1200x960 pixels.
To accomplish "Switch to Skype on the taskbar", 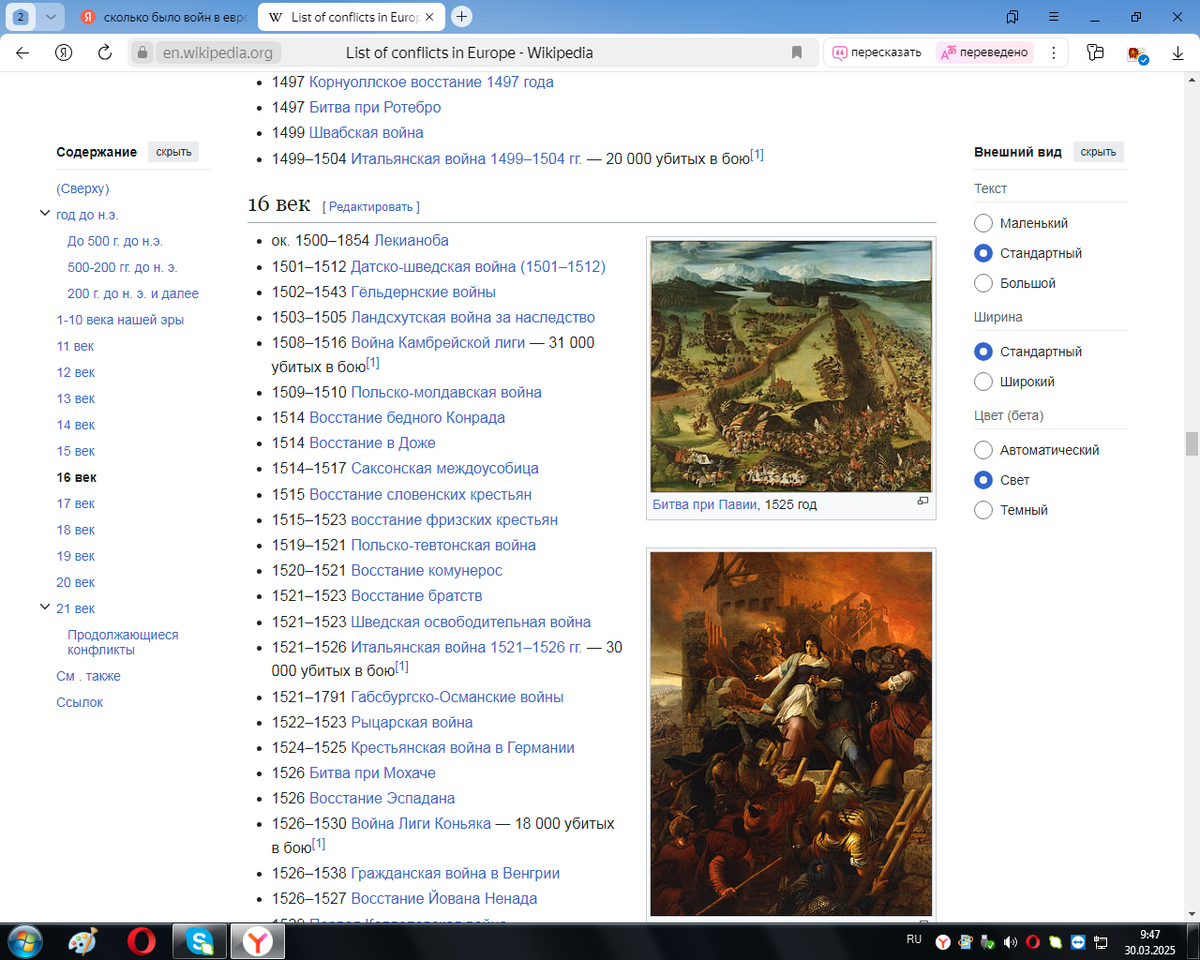I will tap(200, 941).
